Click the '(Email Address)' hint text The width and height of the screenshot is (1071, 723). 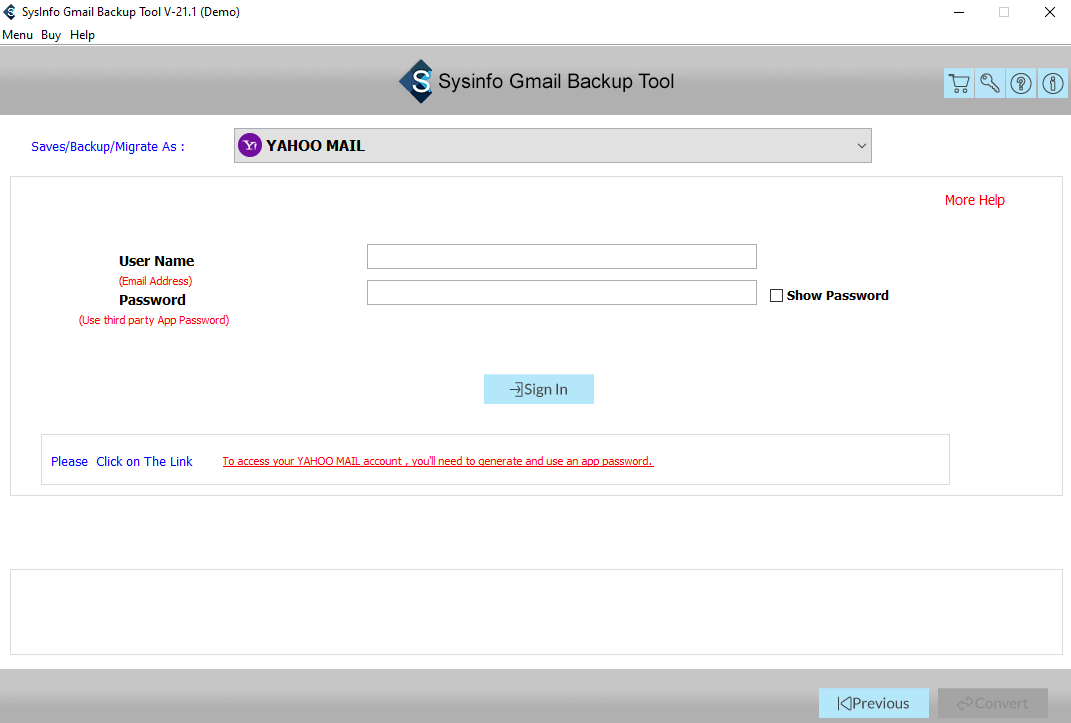tap(156, 281)
